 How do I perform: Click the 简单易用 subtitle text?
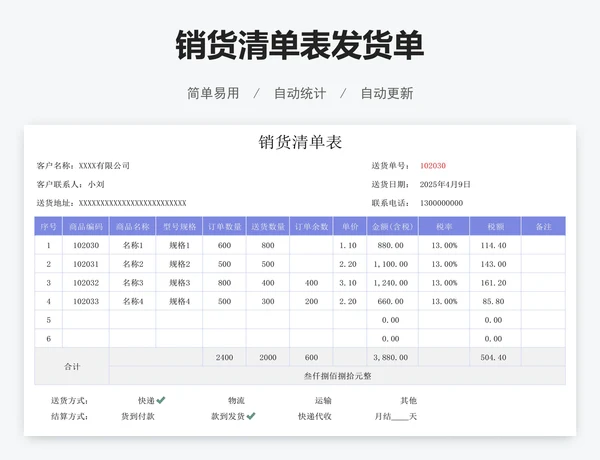[213, 93]
